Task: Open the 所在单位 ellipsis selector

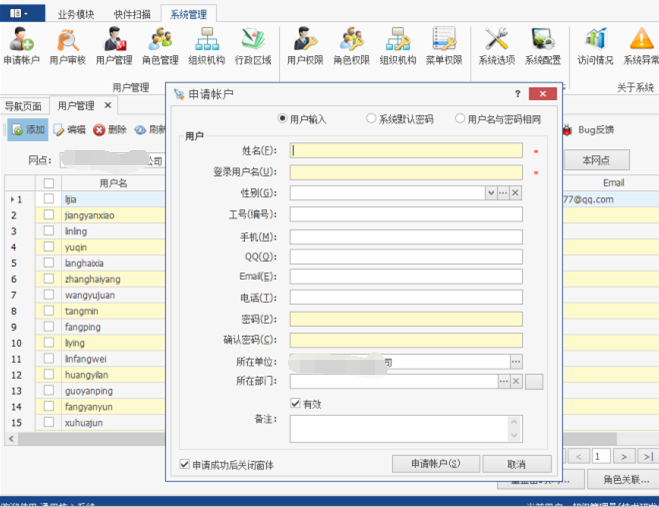Action: pyautogui.click(x=516, y=362)
